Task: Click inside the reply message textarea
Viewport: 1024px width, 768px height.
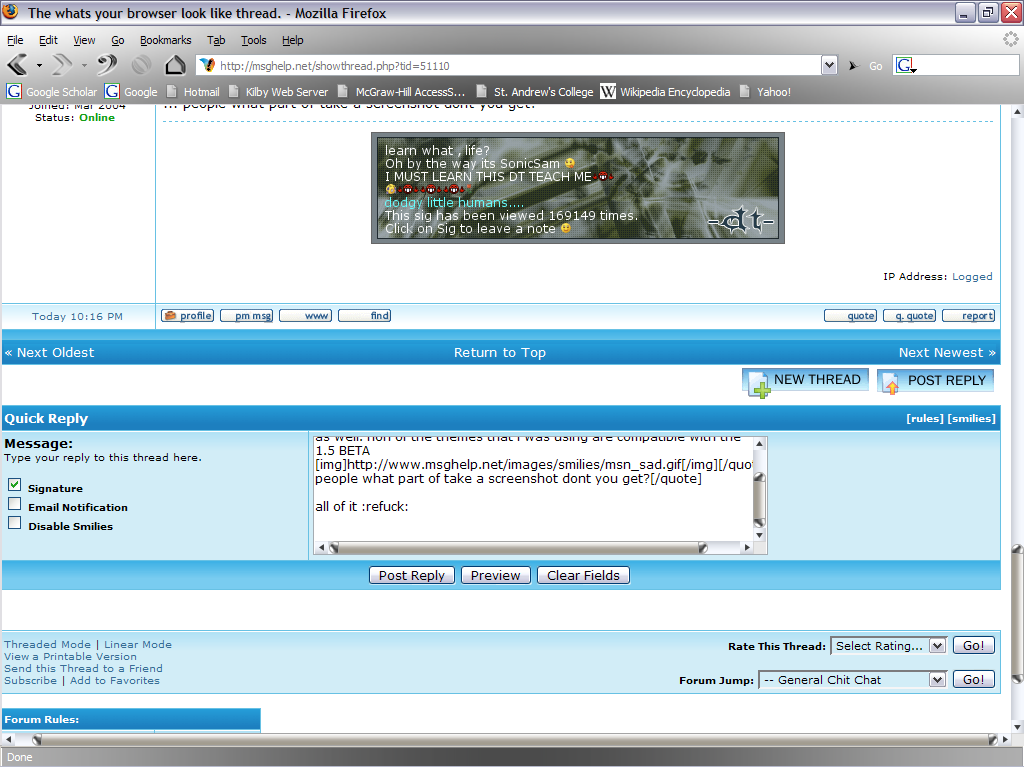Action: coord(533,488)
